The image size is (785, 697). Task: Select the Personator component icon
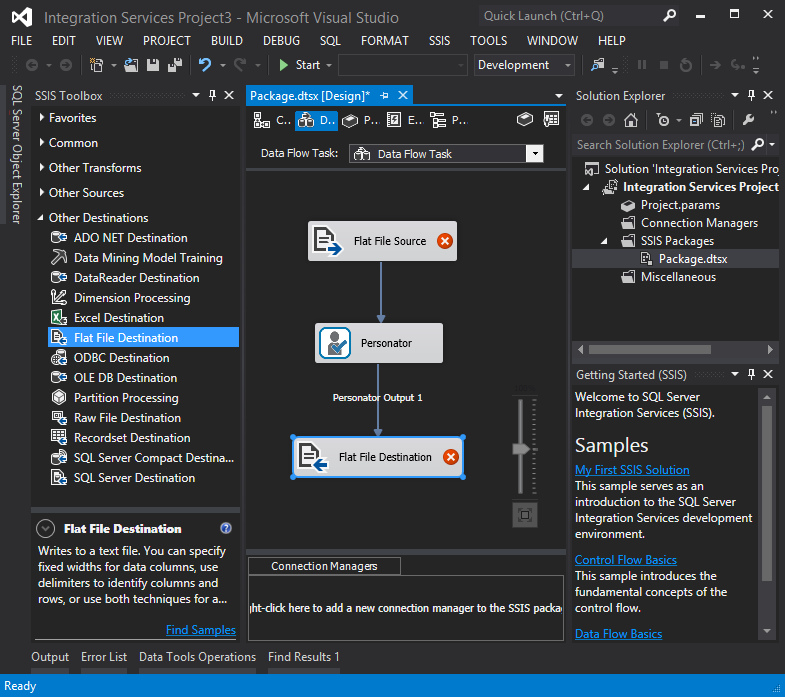(335, 343)
